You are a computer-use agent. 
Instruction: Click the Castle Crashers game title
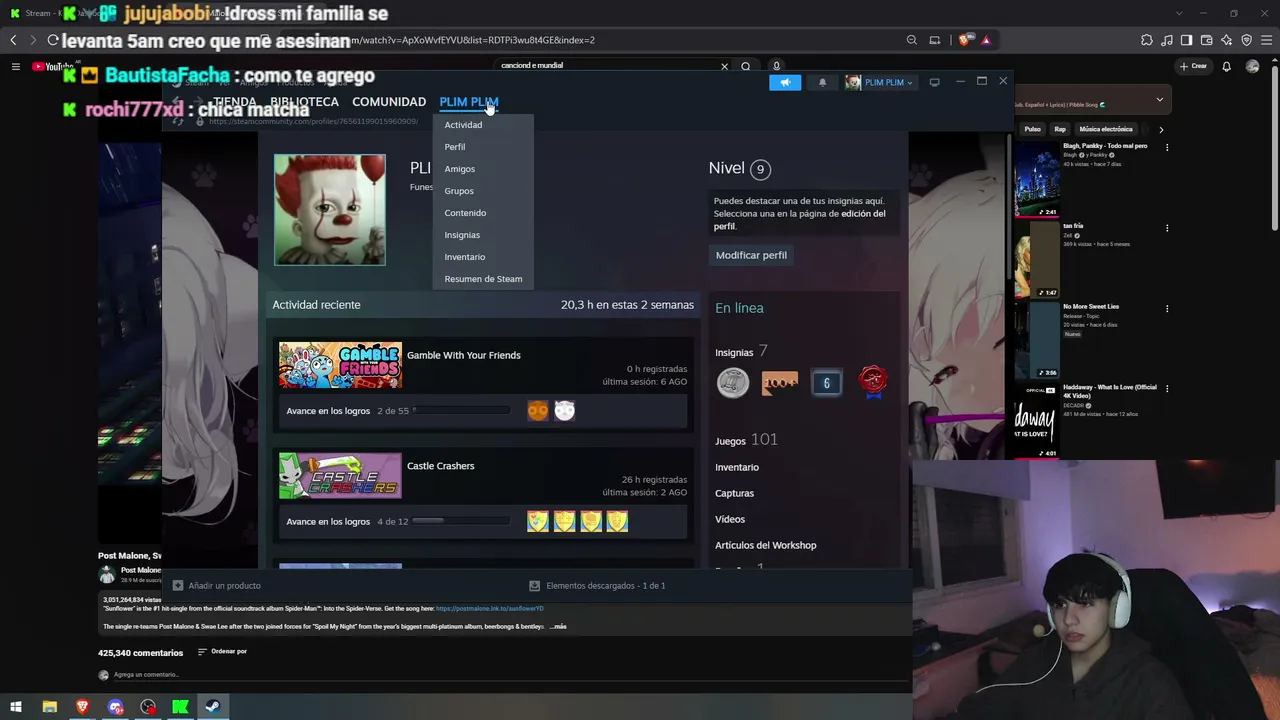(x=441, y=466)
